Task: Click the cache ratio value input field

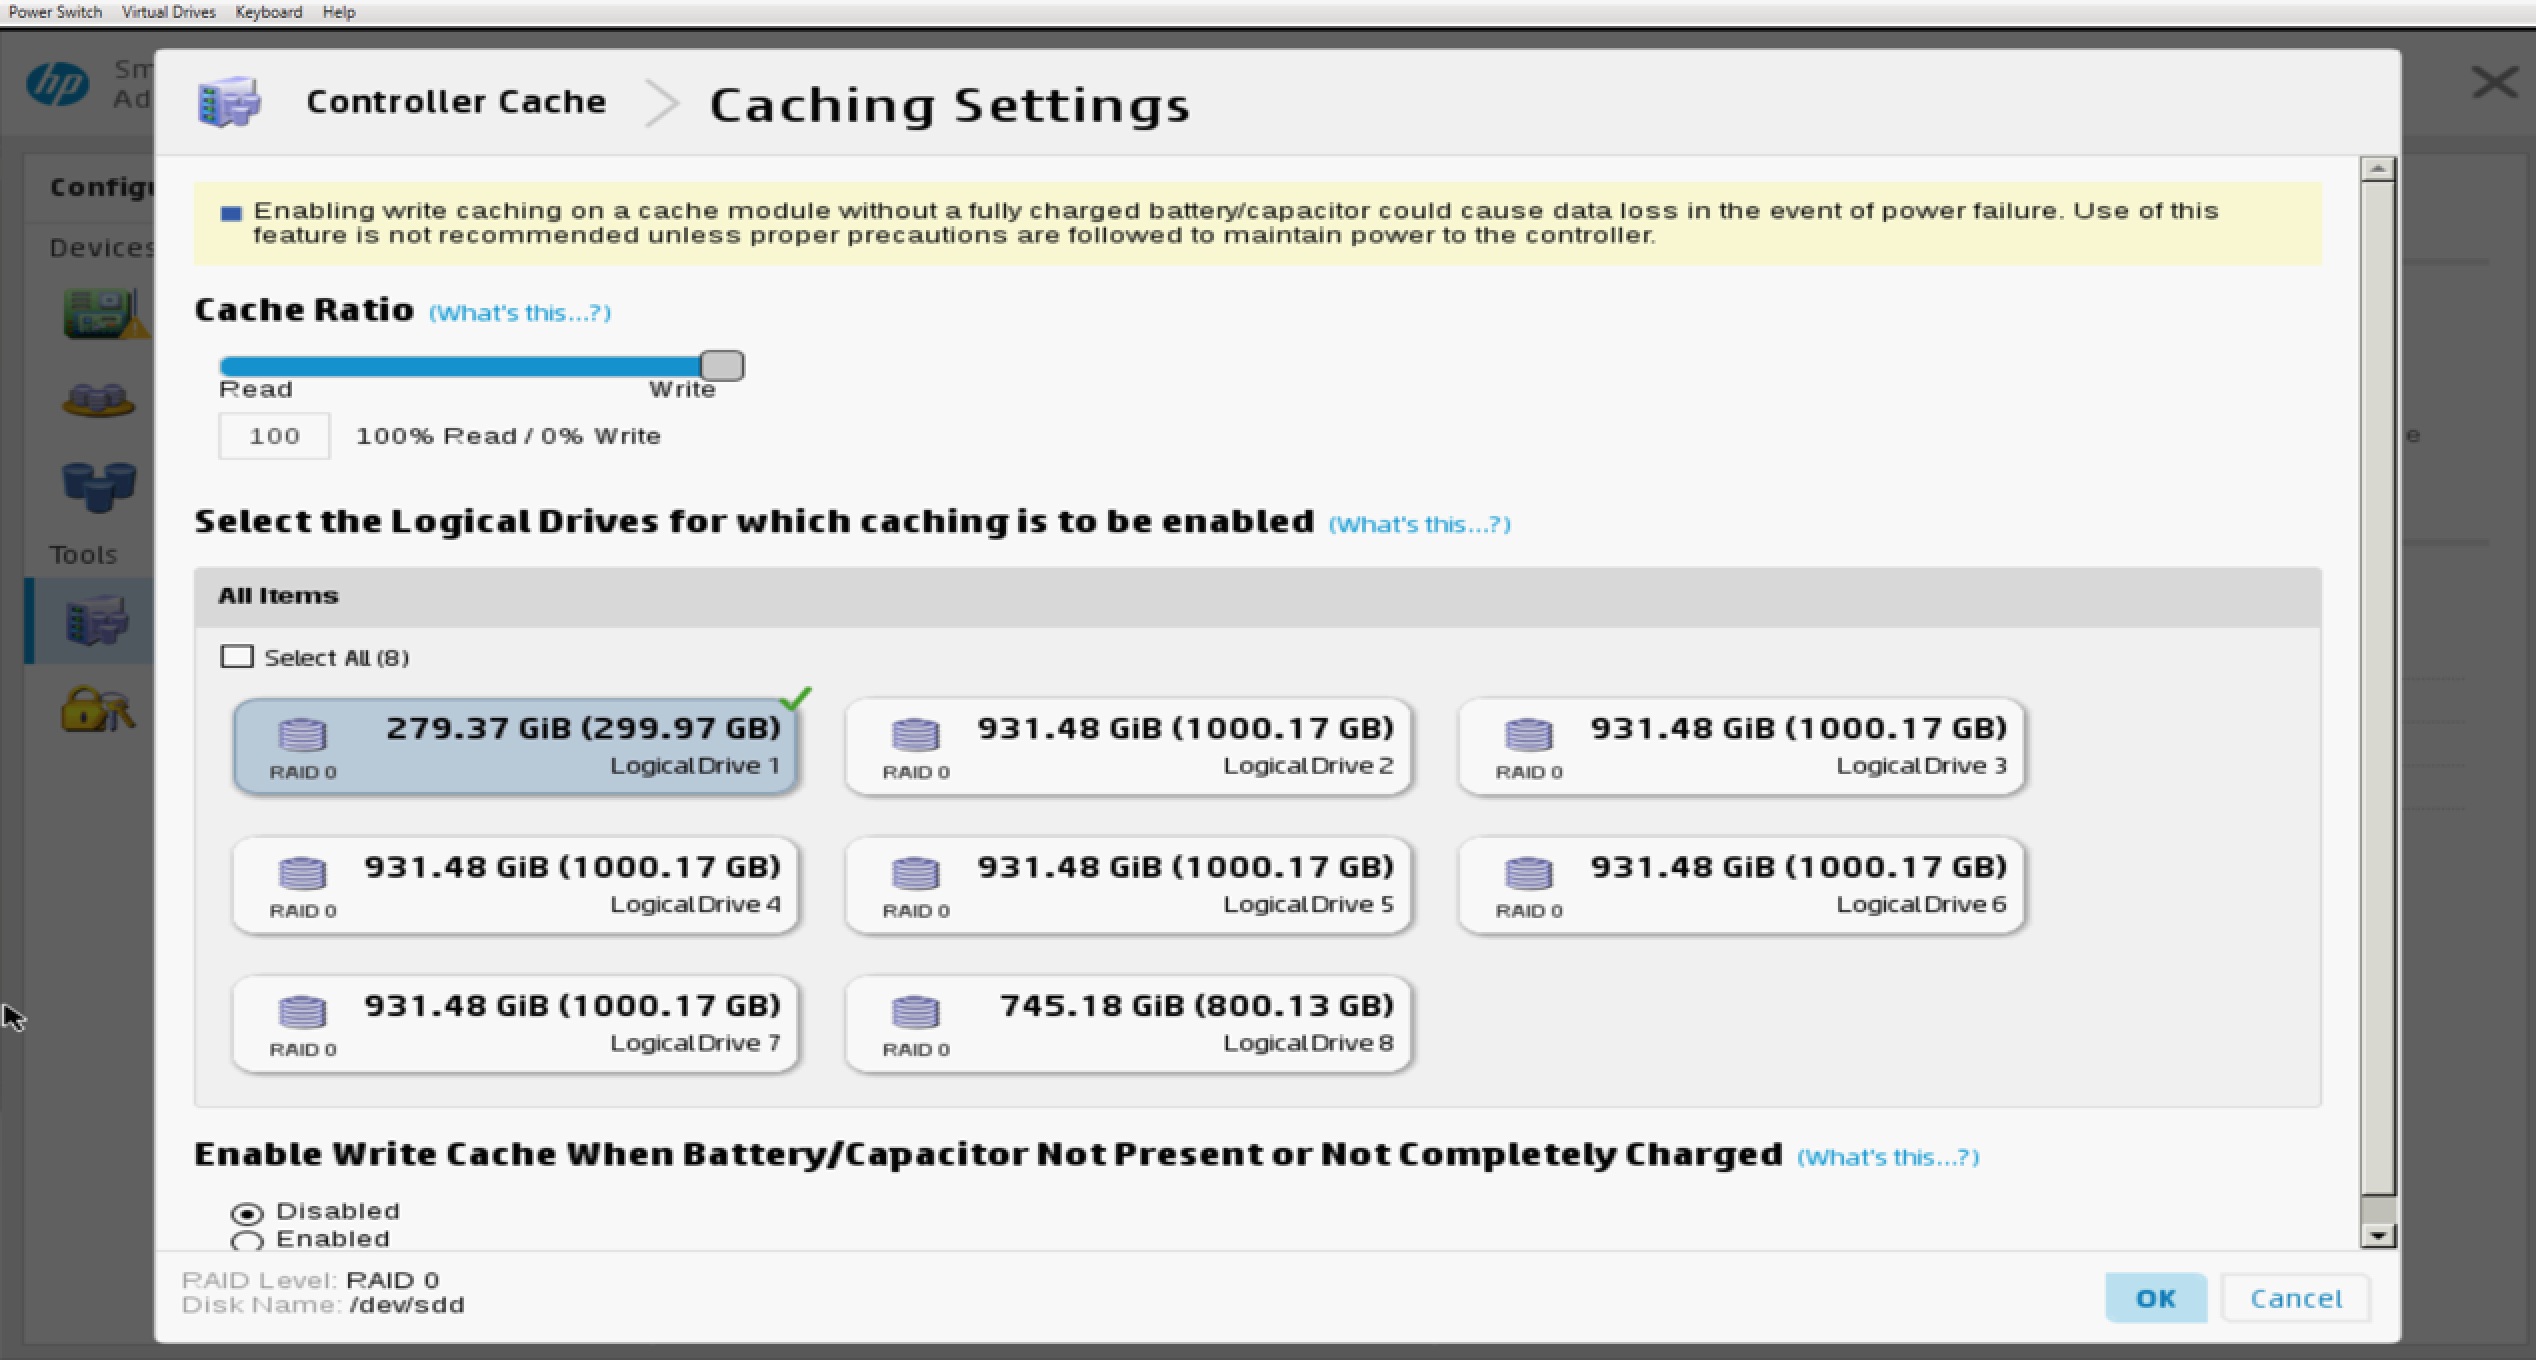Action: 274,436
